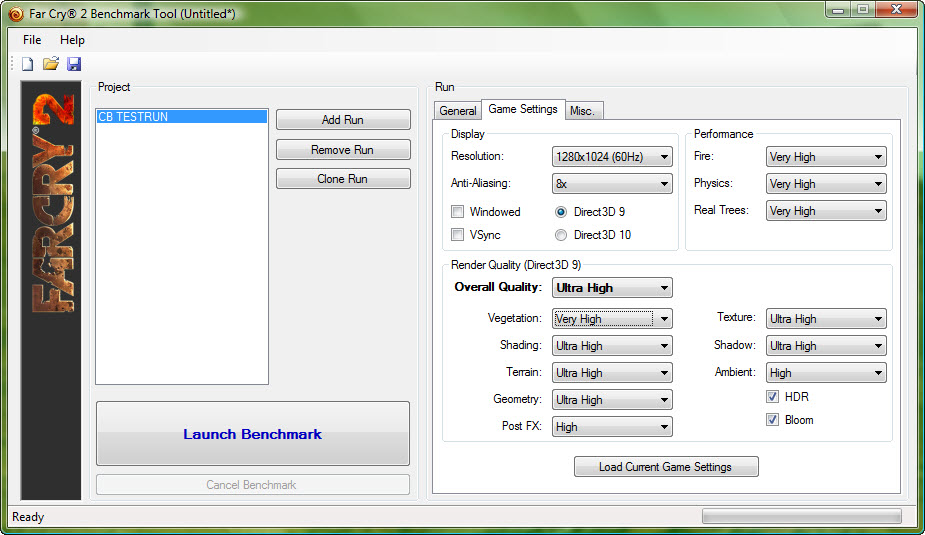
Task: Click Load Current Game Settings button
Action: 666,467
